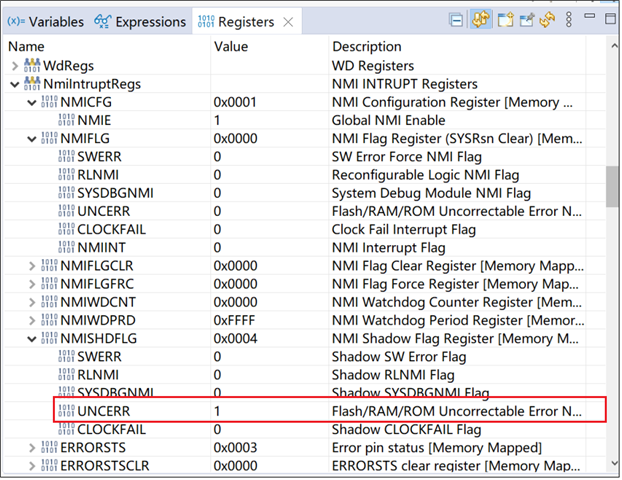Click the ERRORSTSCLR register icon
Viewport: 622px width, 480px height.
(49, 466)
